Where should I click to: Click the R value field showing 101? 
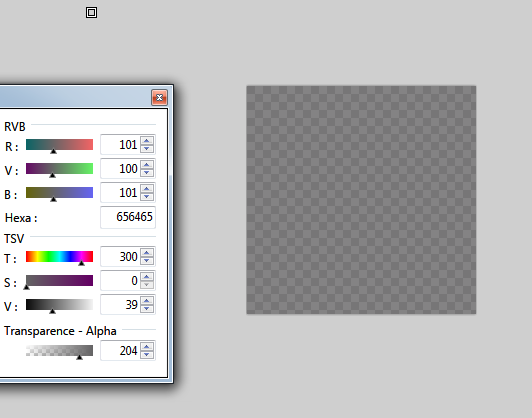point(121,145)
